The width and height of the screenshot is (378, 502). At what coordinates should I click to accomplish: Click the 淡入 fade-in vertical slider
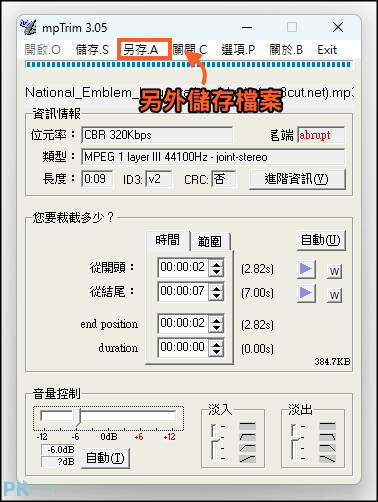(214, 442)
